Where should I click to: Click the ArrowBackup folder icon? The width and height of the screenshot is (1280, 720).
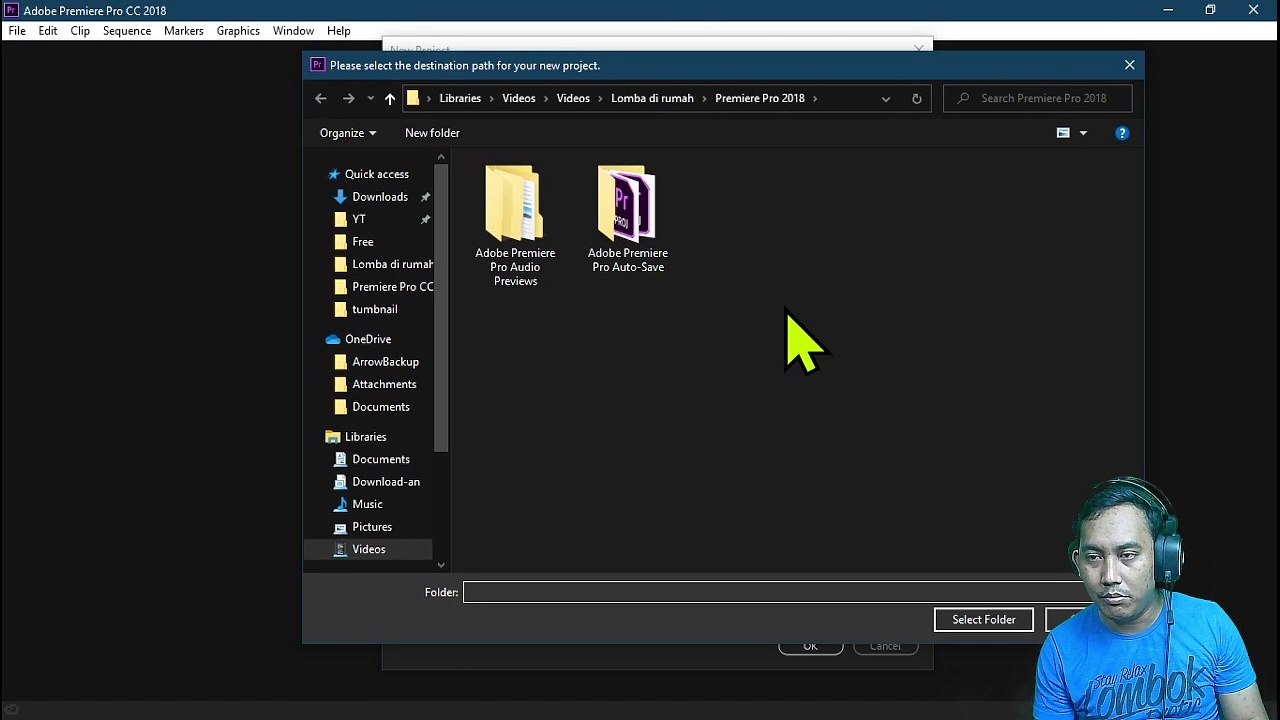tap(341, 362)
